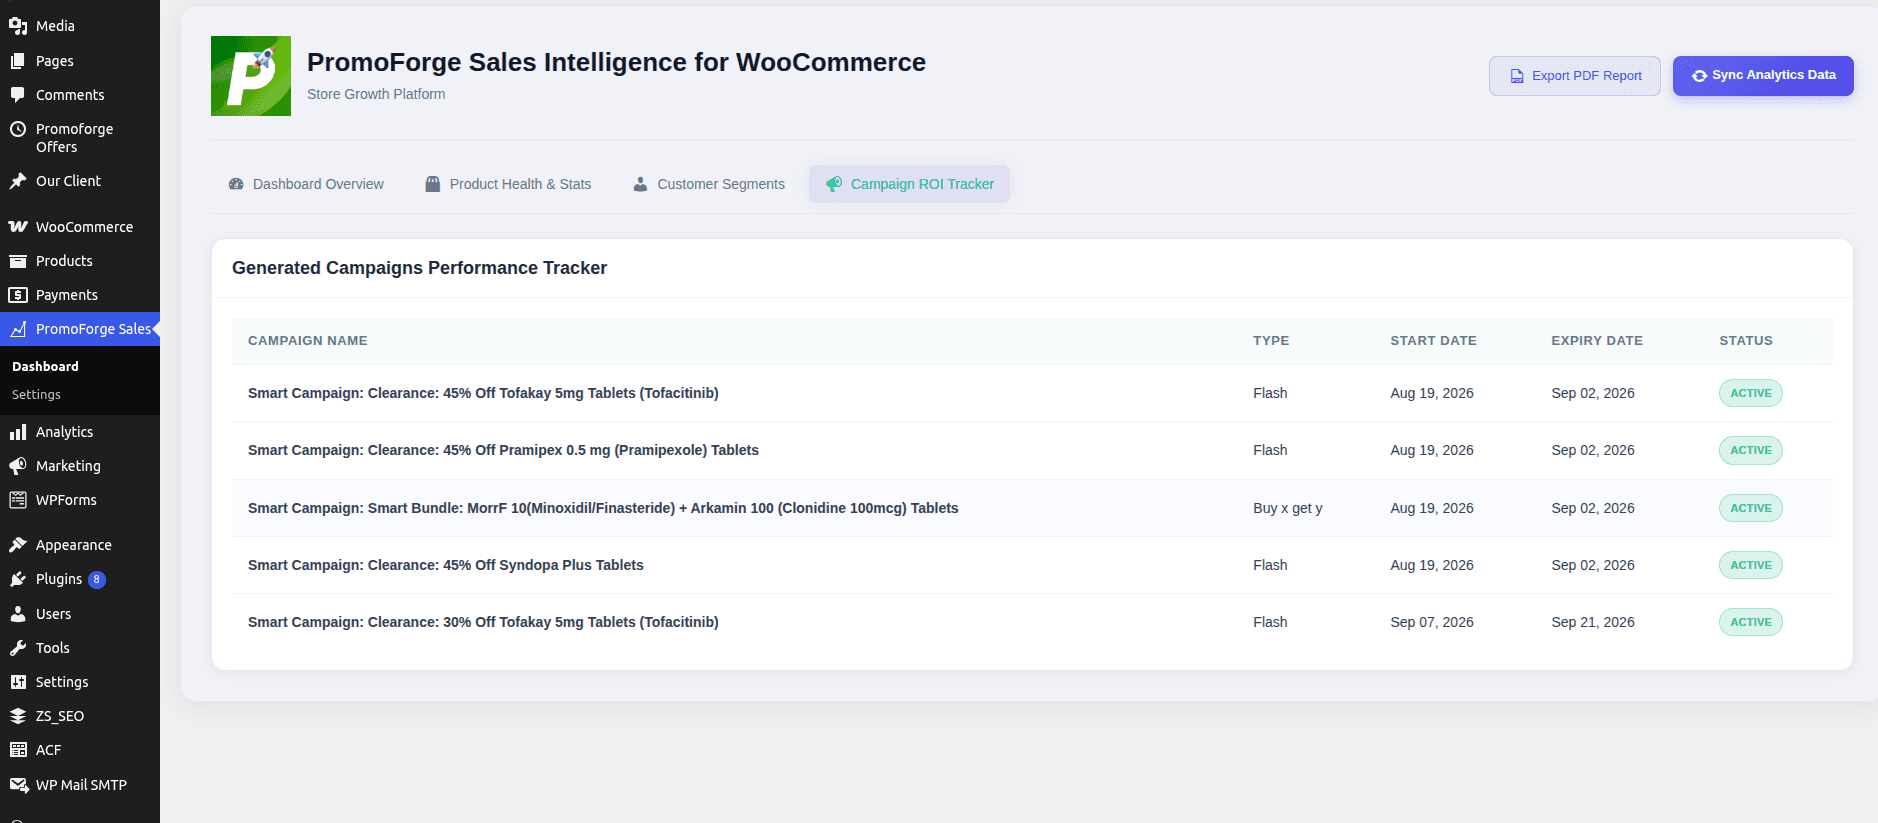Screen dimensions: 1878x823
Task: Click the Customer Segments person icon
Action: (x=640, y=184)
